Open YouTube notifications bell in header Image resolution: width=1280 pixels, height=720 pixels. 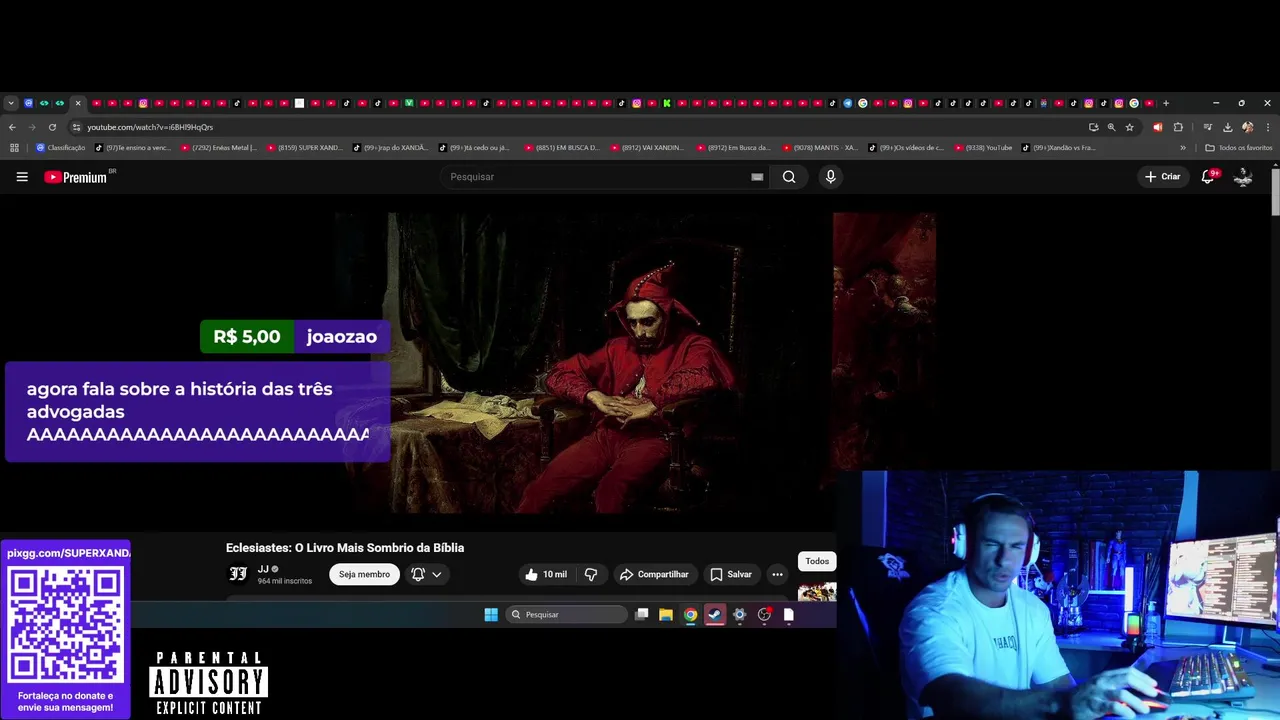coord(1208,177)
